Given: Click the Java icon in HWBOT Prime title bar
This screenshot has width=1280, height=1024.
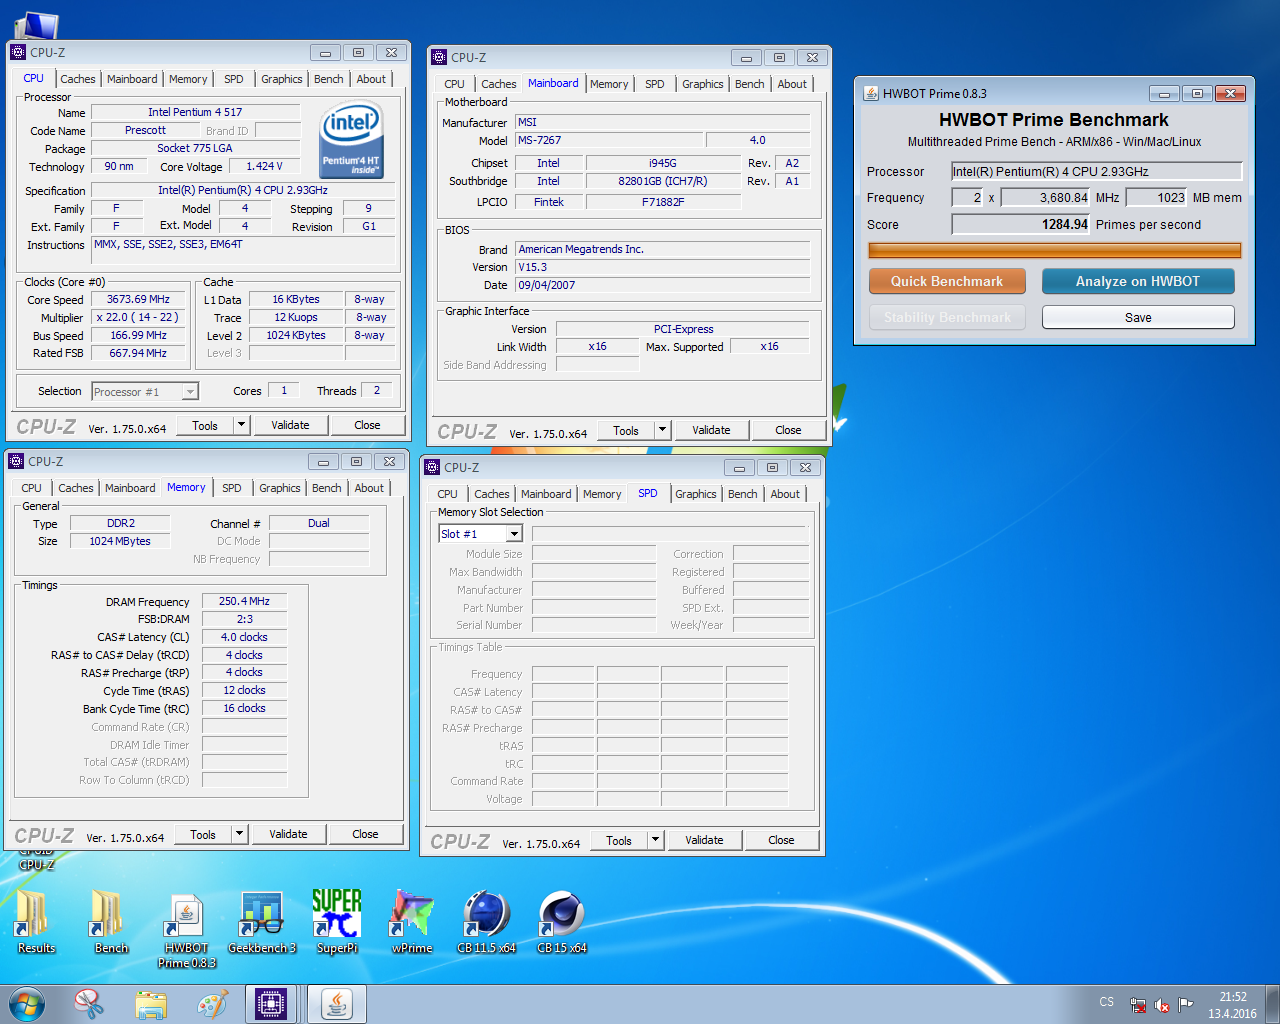Looking at the screenshot, I should [871, 93].
